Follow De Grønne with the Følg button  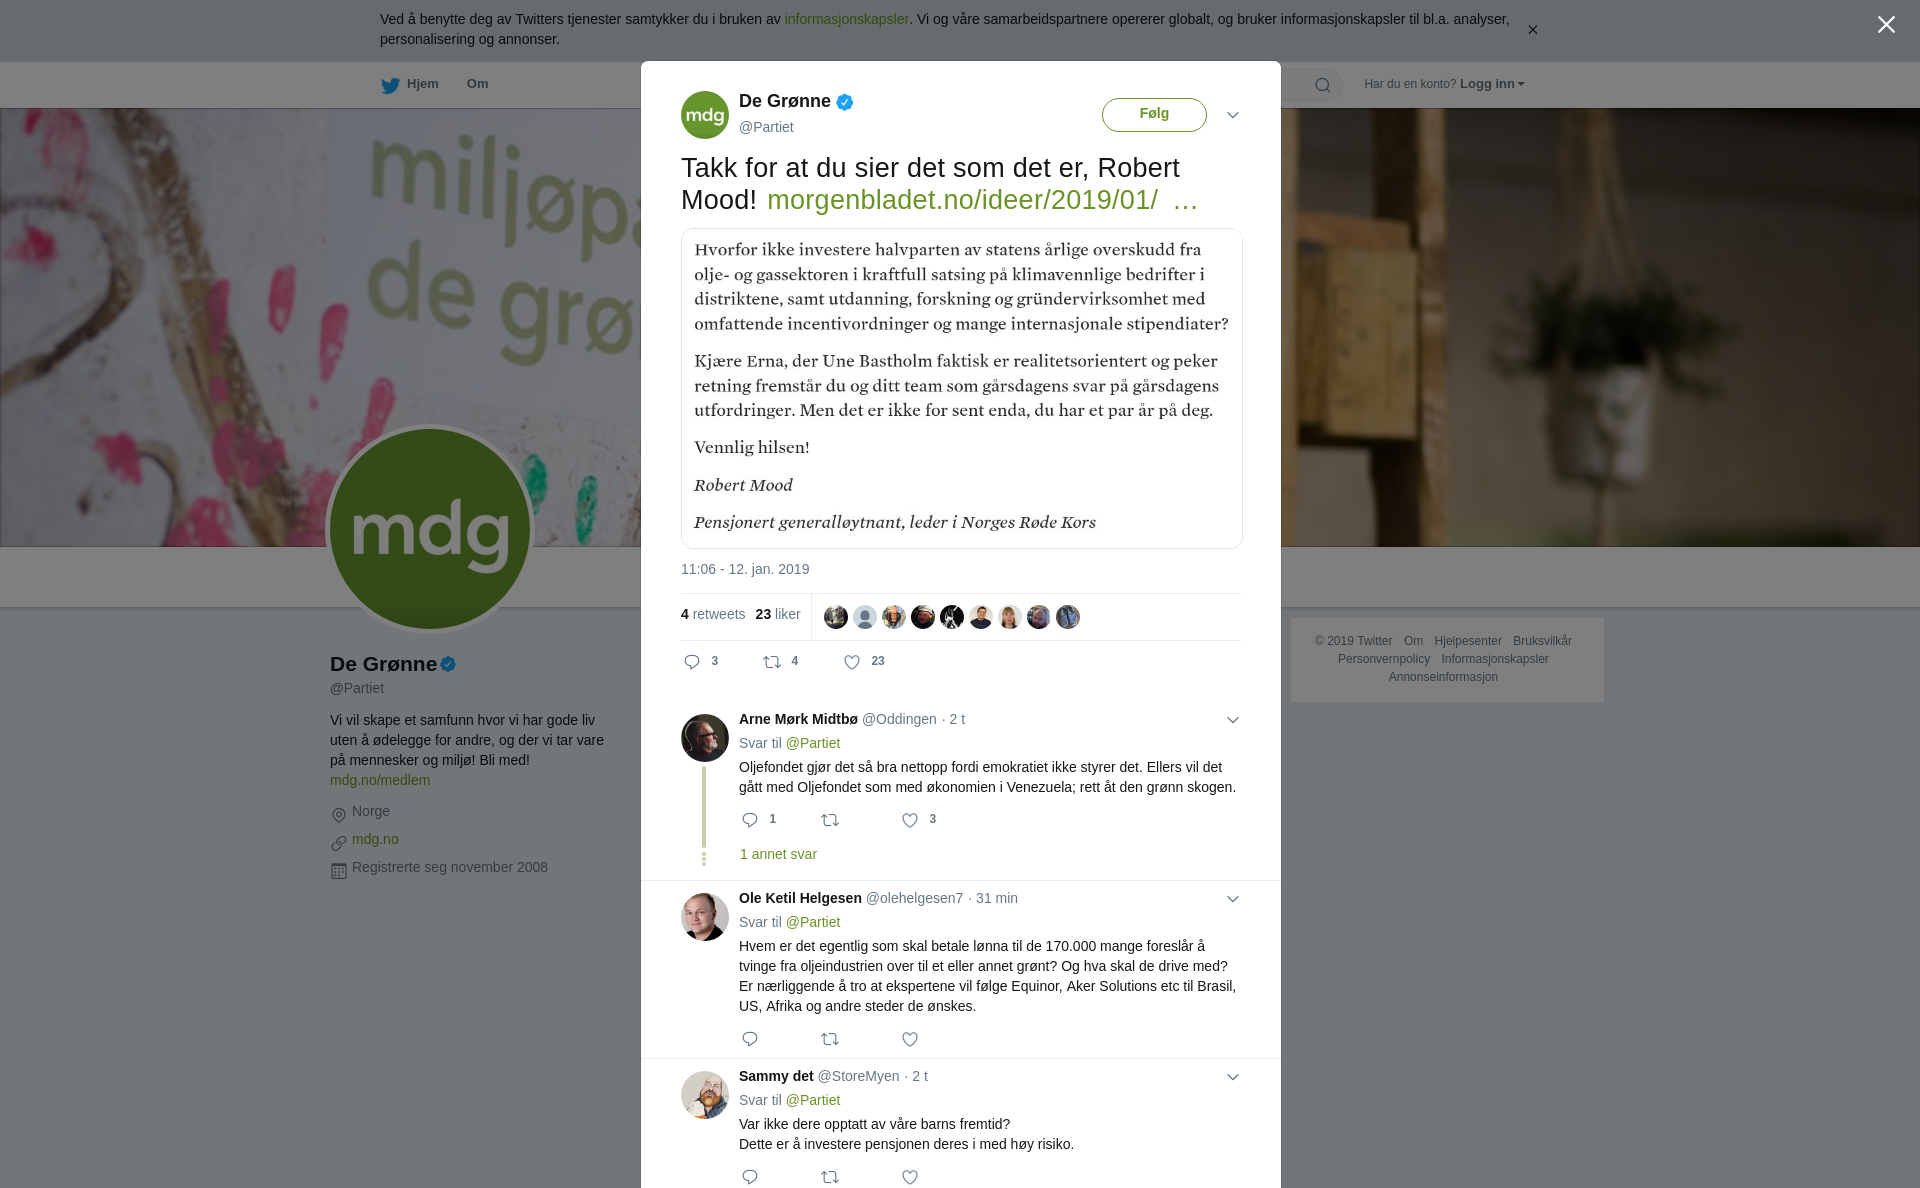[1154, 114]
